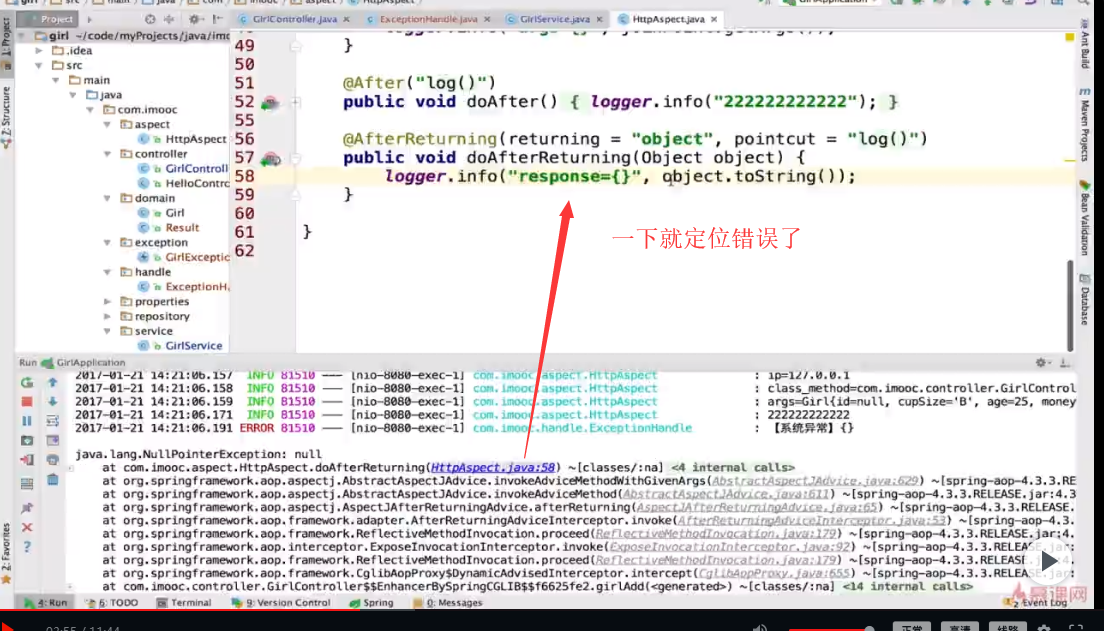1104x631 pixels.
Task: Select HttpAspect class in project tree
Action: point(196,139)
